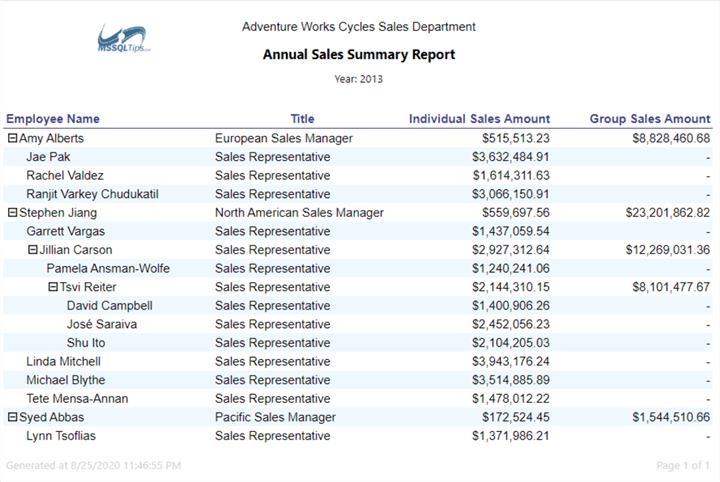Click the $3,943,176.24 sales amount

[x=511, y=361]
